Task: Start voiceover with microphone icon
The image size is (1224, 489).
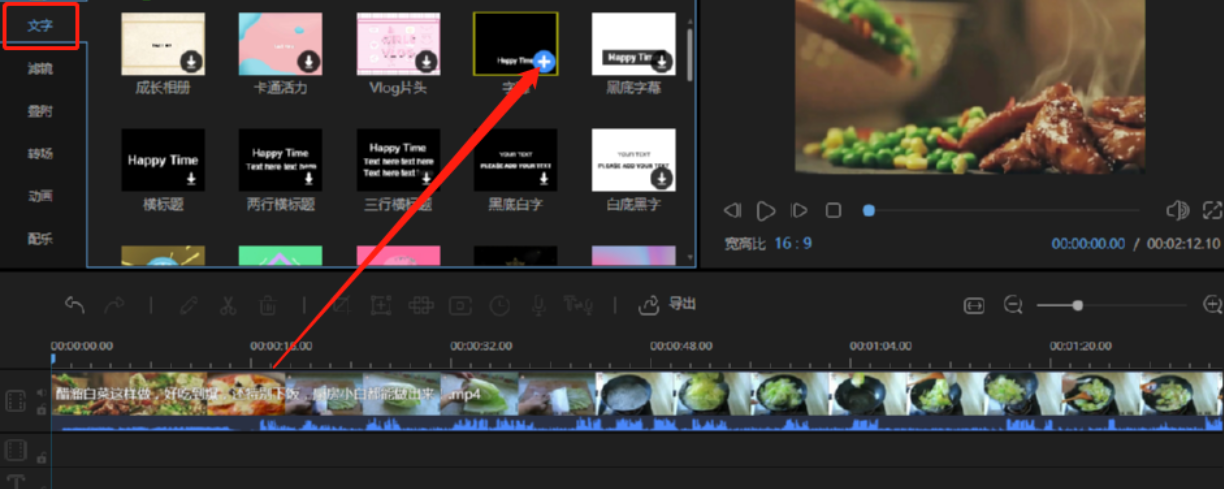Action: click(539, 305)
